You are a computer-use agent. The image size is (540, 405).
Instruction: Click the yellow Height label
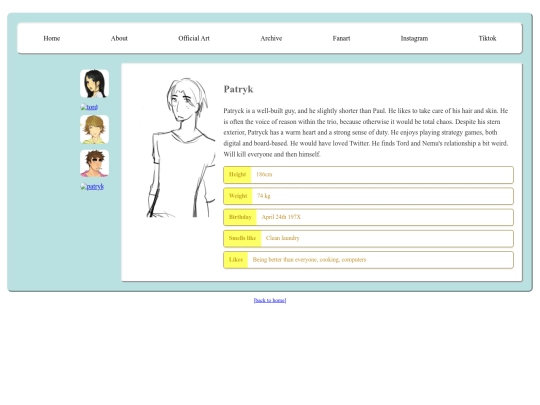pyautogui.click(x=238, y=175)
